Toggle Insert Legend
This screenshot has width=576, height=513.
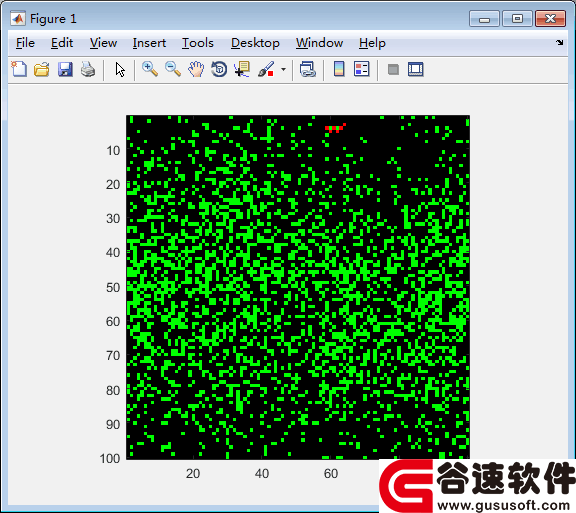tap(361, 69)
